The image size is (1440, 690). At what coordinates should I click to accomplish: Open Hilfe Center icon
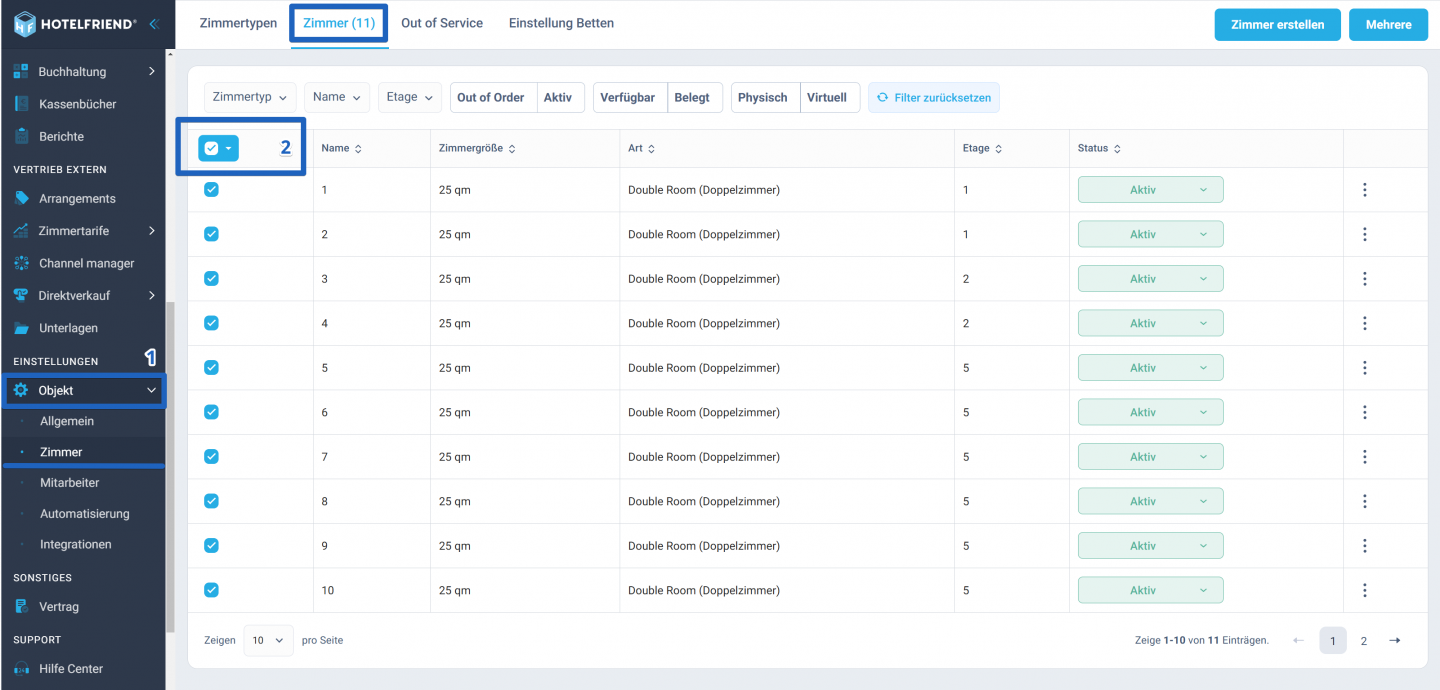(x=21, y=668)
